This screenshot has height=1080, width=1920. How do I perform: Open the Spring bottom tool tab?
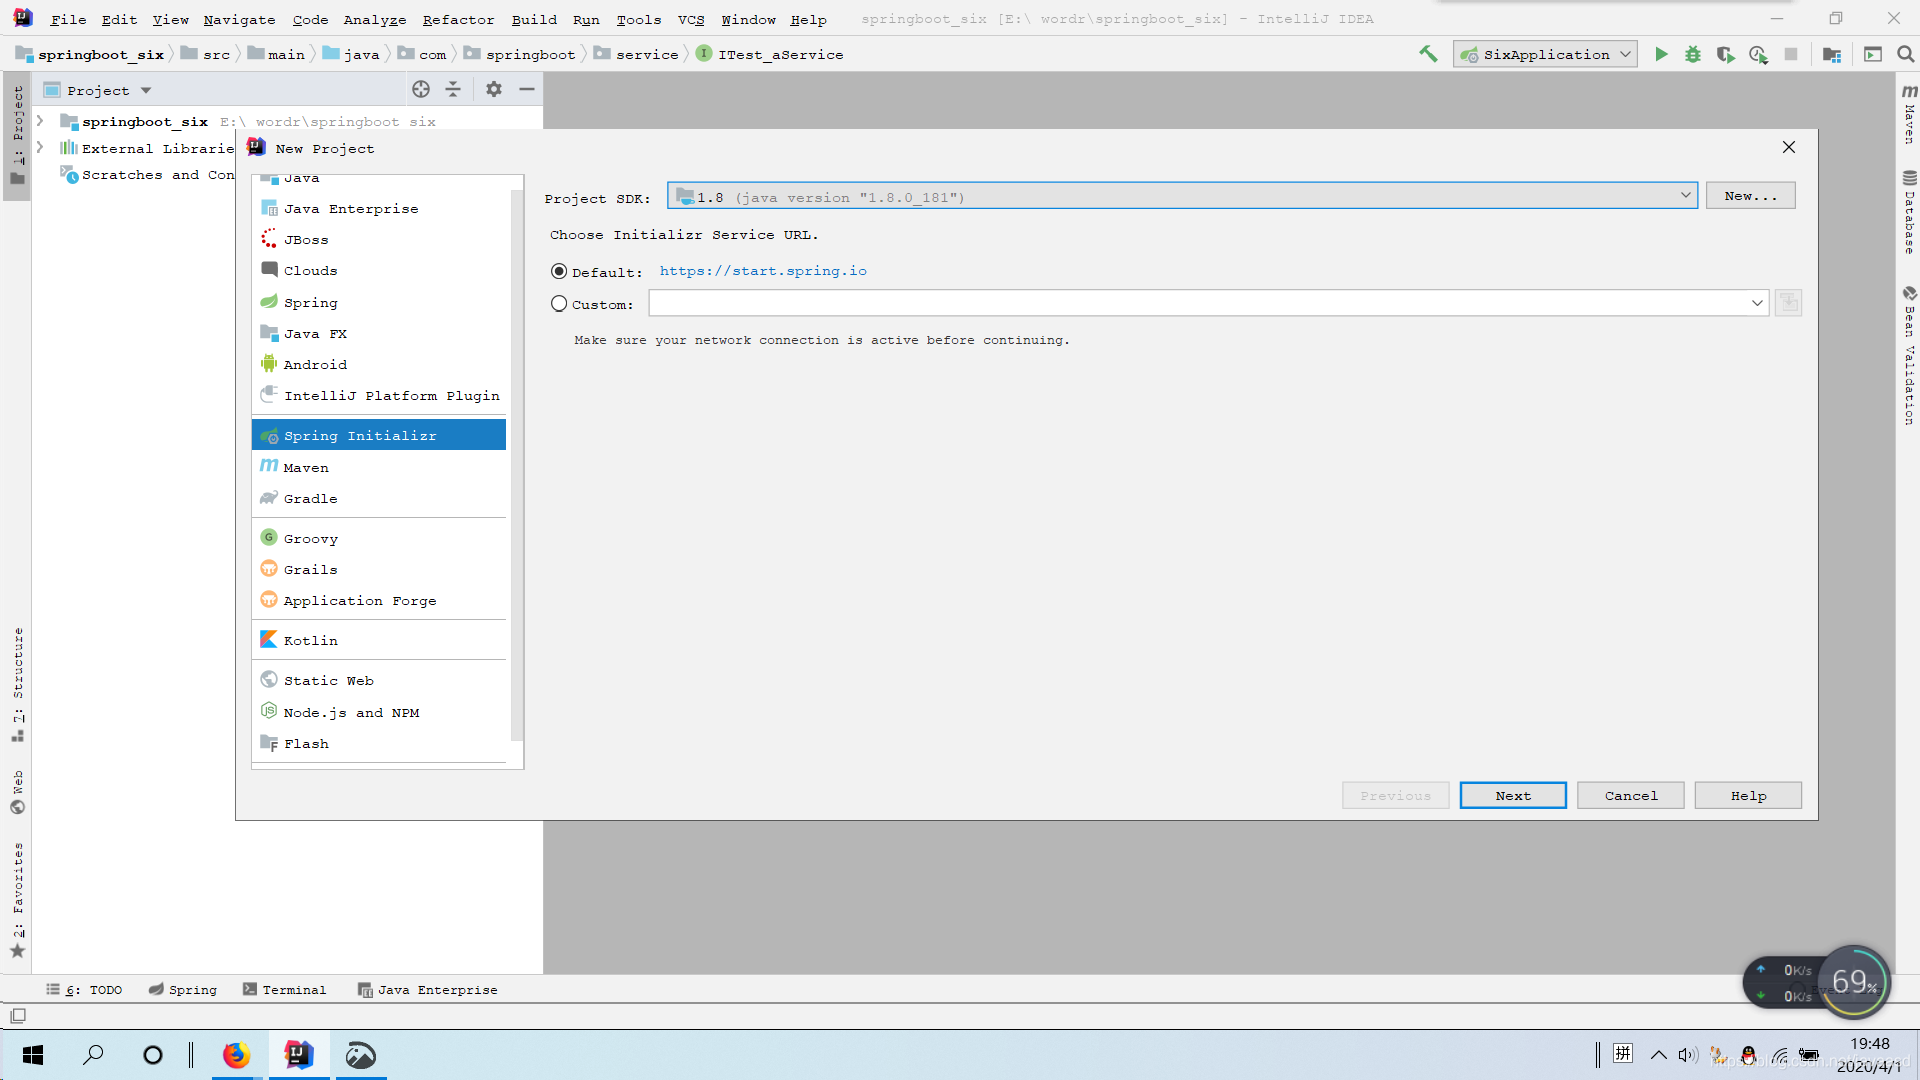click(x=183, y=989)
